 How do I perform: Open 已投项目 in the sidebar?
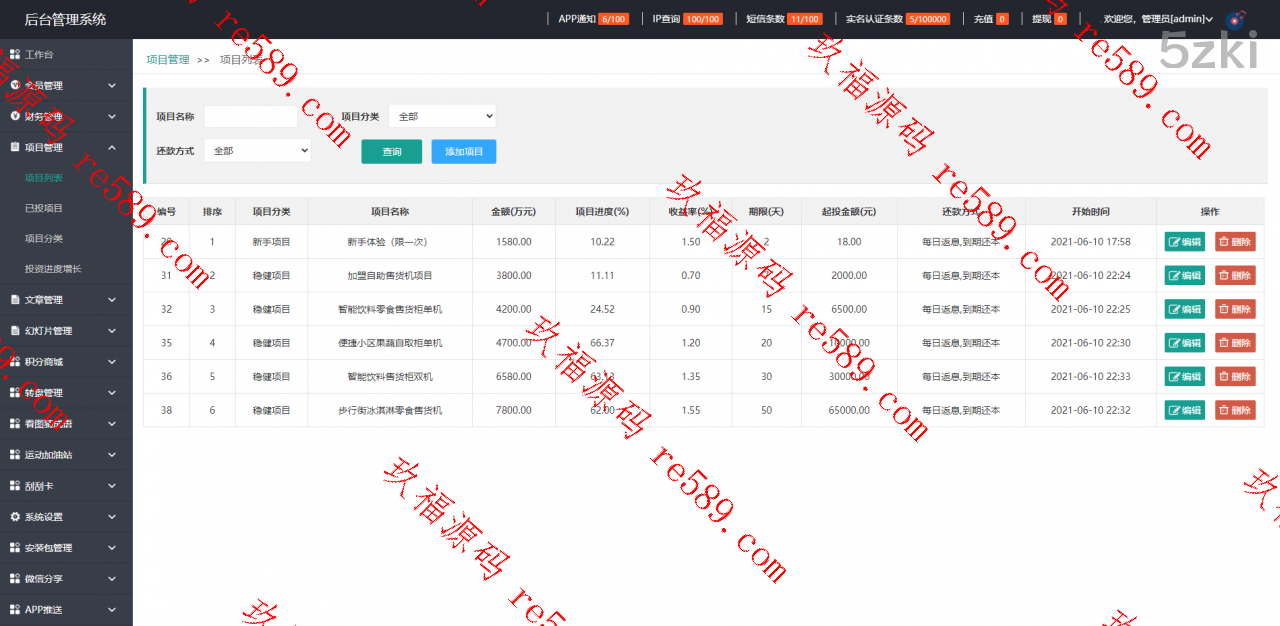tap(44, 208)
